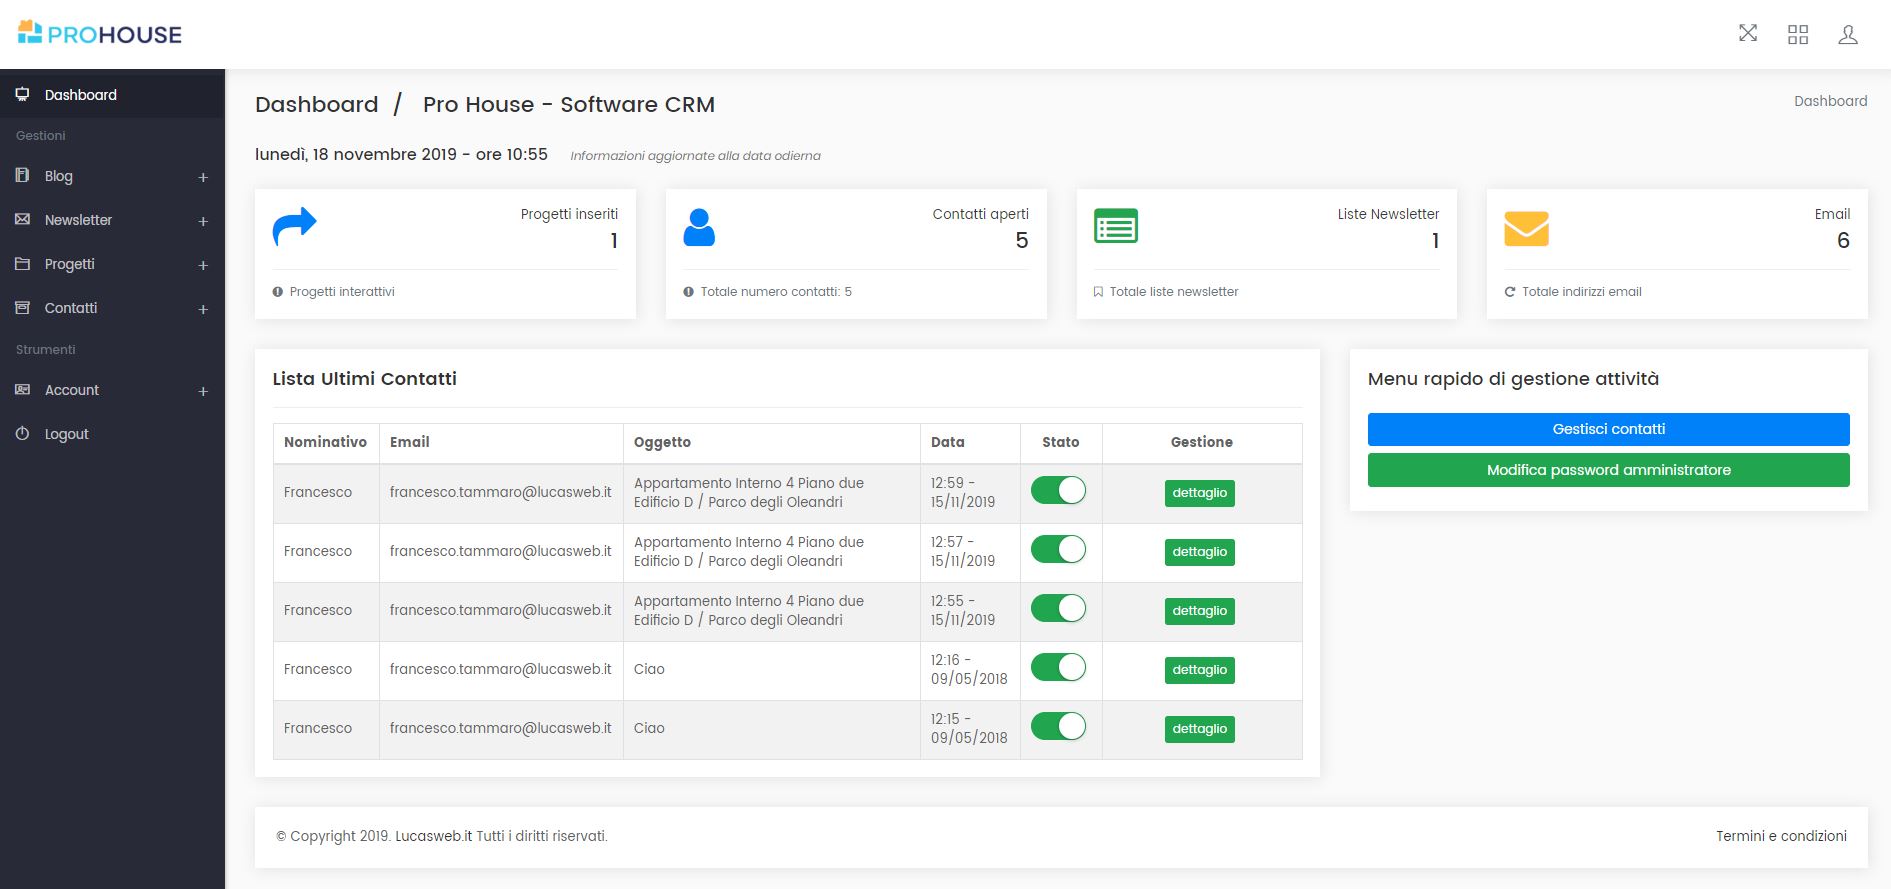Open dettaglio for 12:16 contact
This screenshot has height=889, width=1891.
(x=1199, y=670)
